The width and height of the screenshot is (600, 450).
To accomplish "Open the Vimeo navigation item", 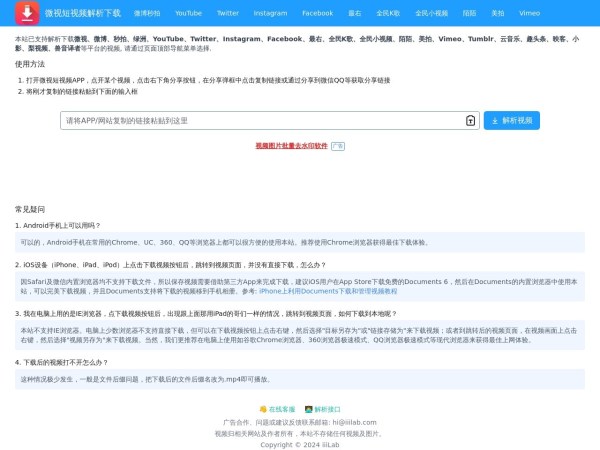I will pos(530,14).
